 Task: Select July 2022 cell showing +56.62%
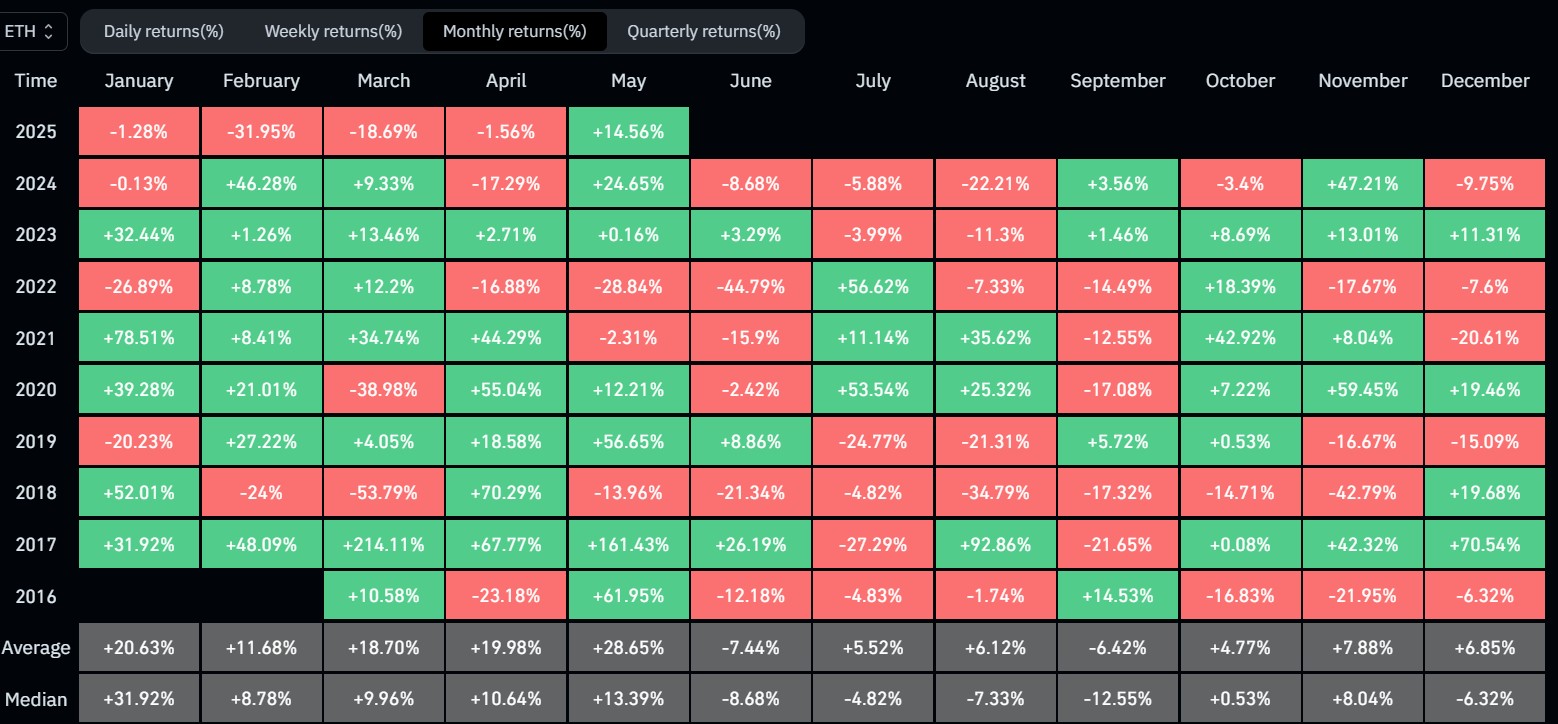[873, 287]
